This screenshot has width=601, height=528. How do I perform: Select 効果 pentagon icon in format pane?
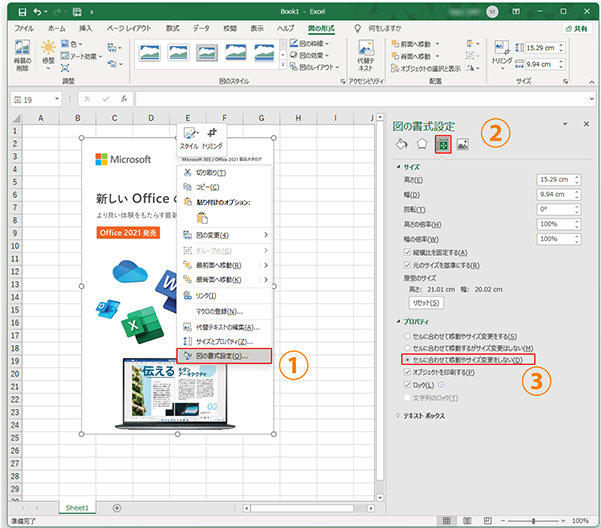click(x=422, y=144)
